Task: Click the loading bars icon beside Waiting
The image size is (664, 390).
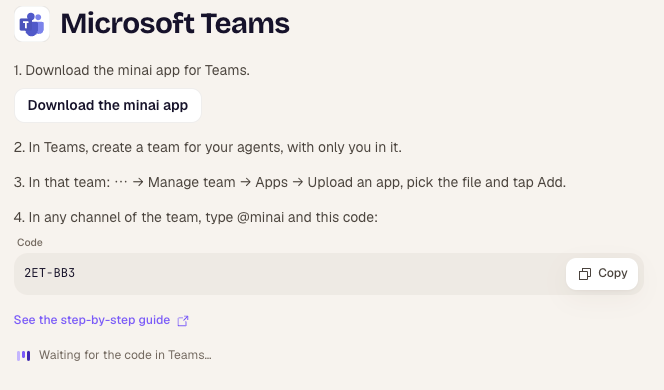Action: tap(24, 356)
